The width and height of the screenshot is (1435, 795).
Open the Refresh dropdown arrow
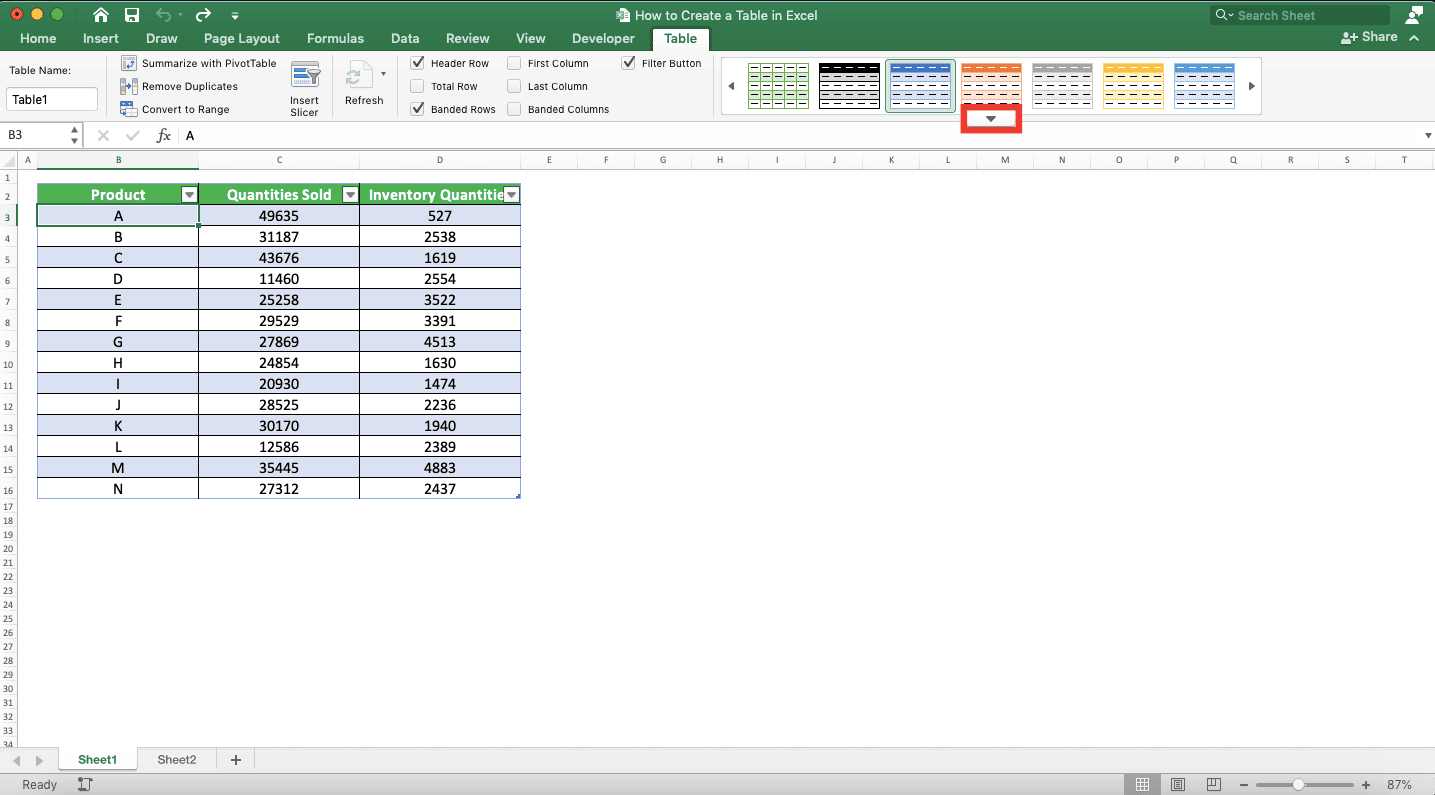coord(383,74)
